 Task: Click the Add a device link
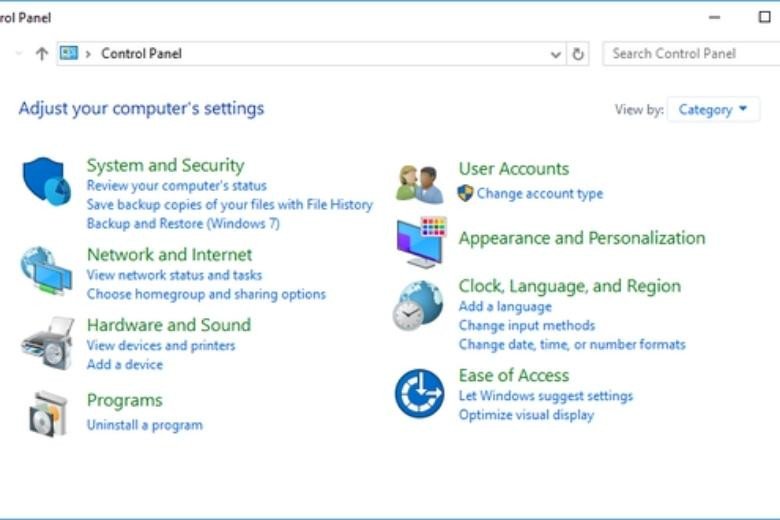point(125,364)
